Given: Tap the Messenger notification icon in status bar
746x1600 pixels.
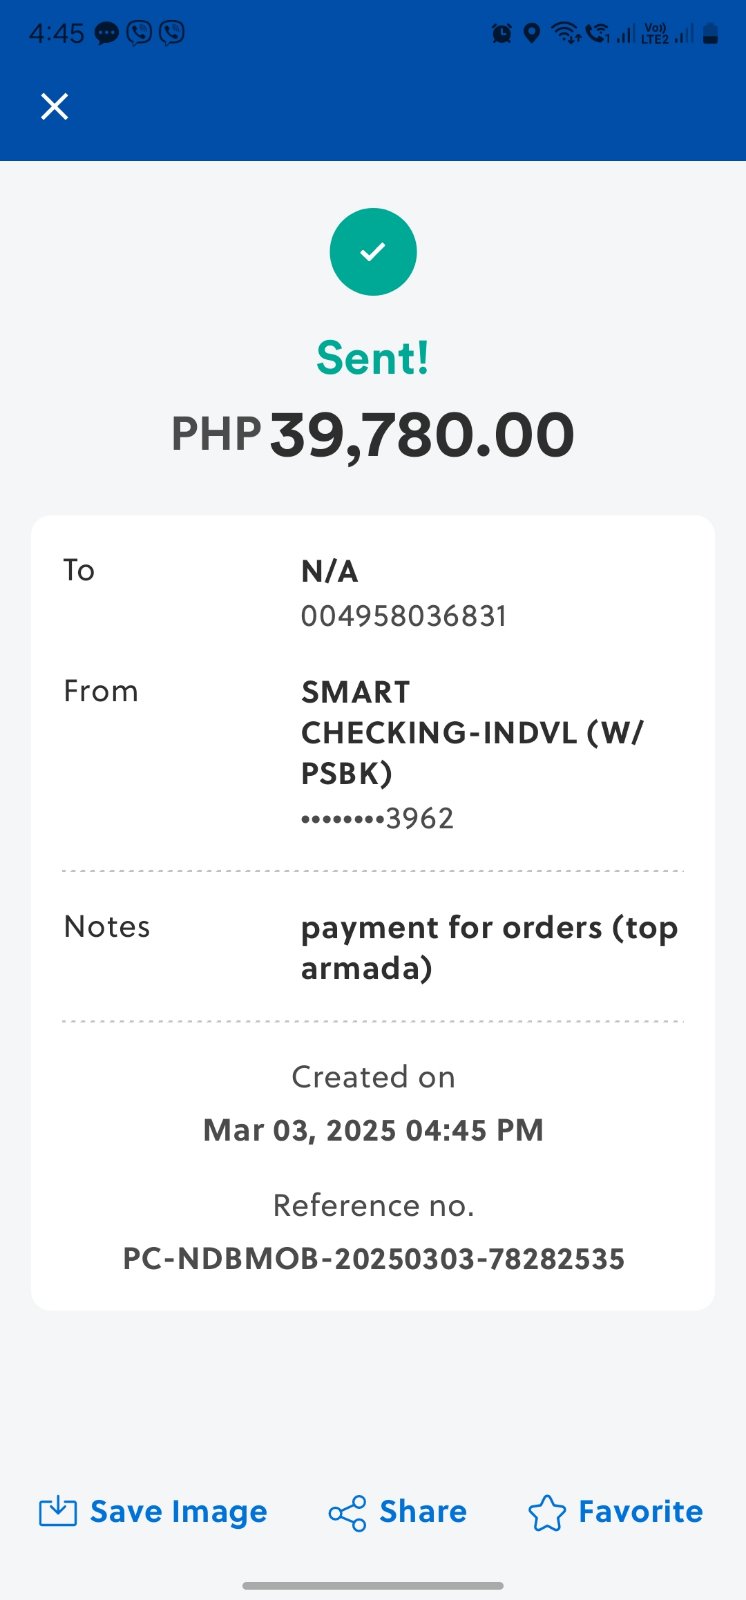Looking at the screenshot, I should [x=107, y=33].
